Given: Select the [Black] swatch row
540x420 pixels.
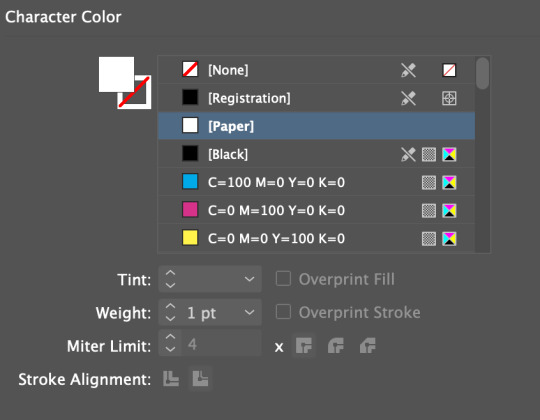Looking at the screenshot, I should 316,154.
